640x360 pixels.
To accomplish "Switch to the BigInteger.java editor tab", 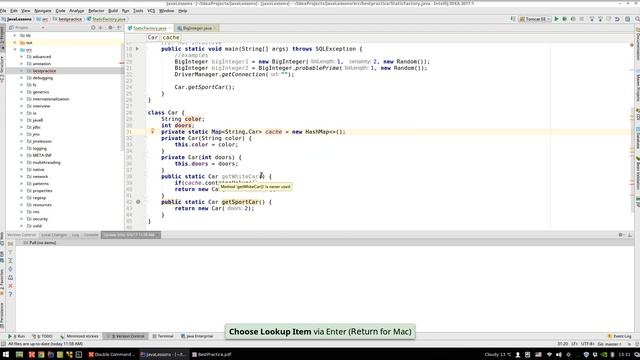I will click(x=197, y=28).
